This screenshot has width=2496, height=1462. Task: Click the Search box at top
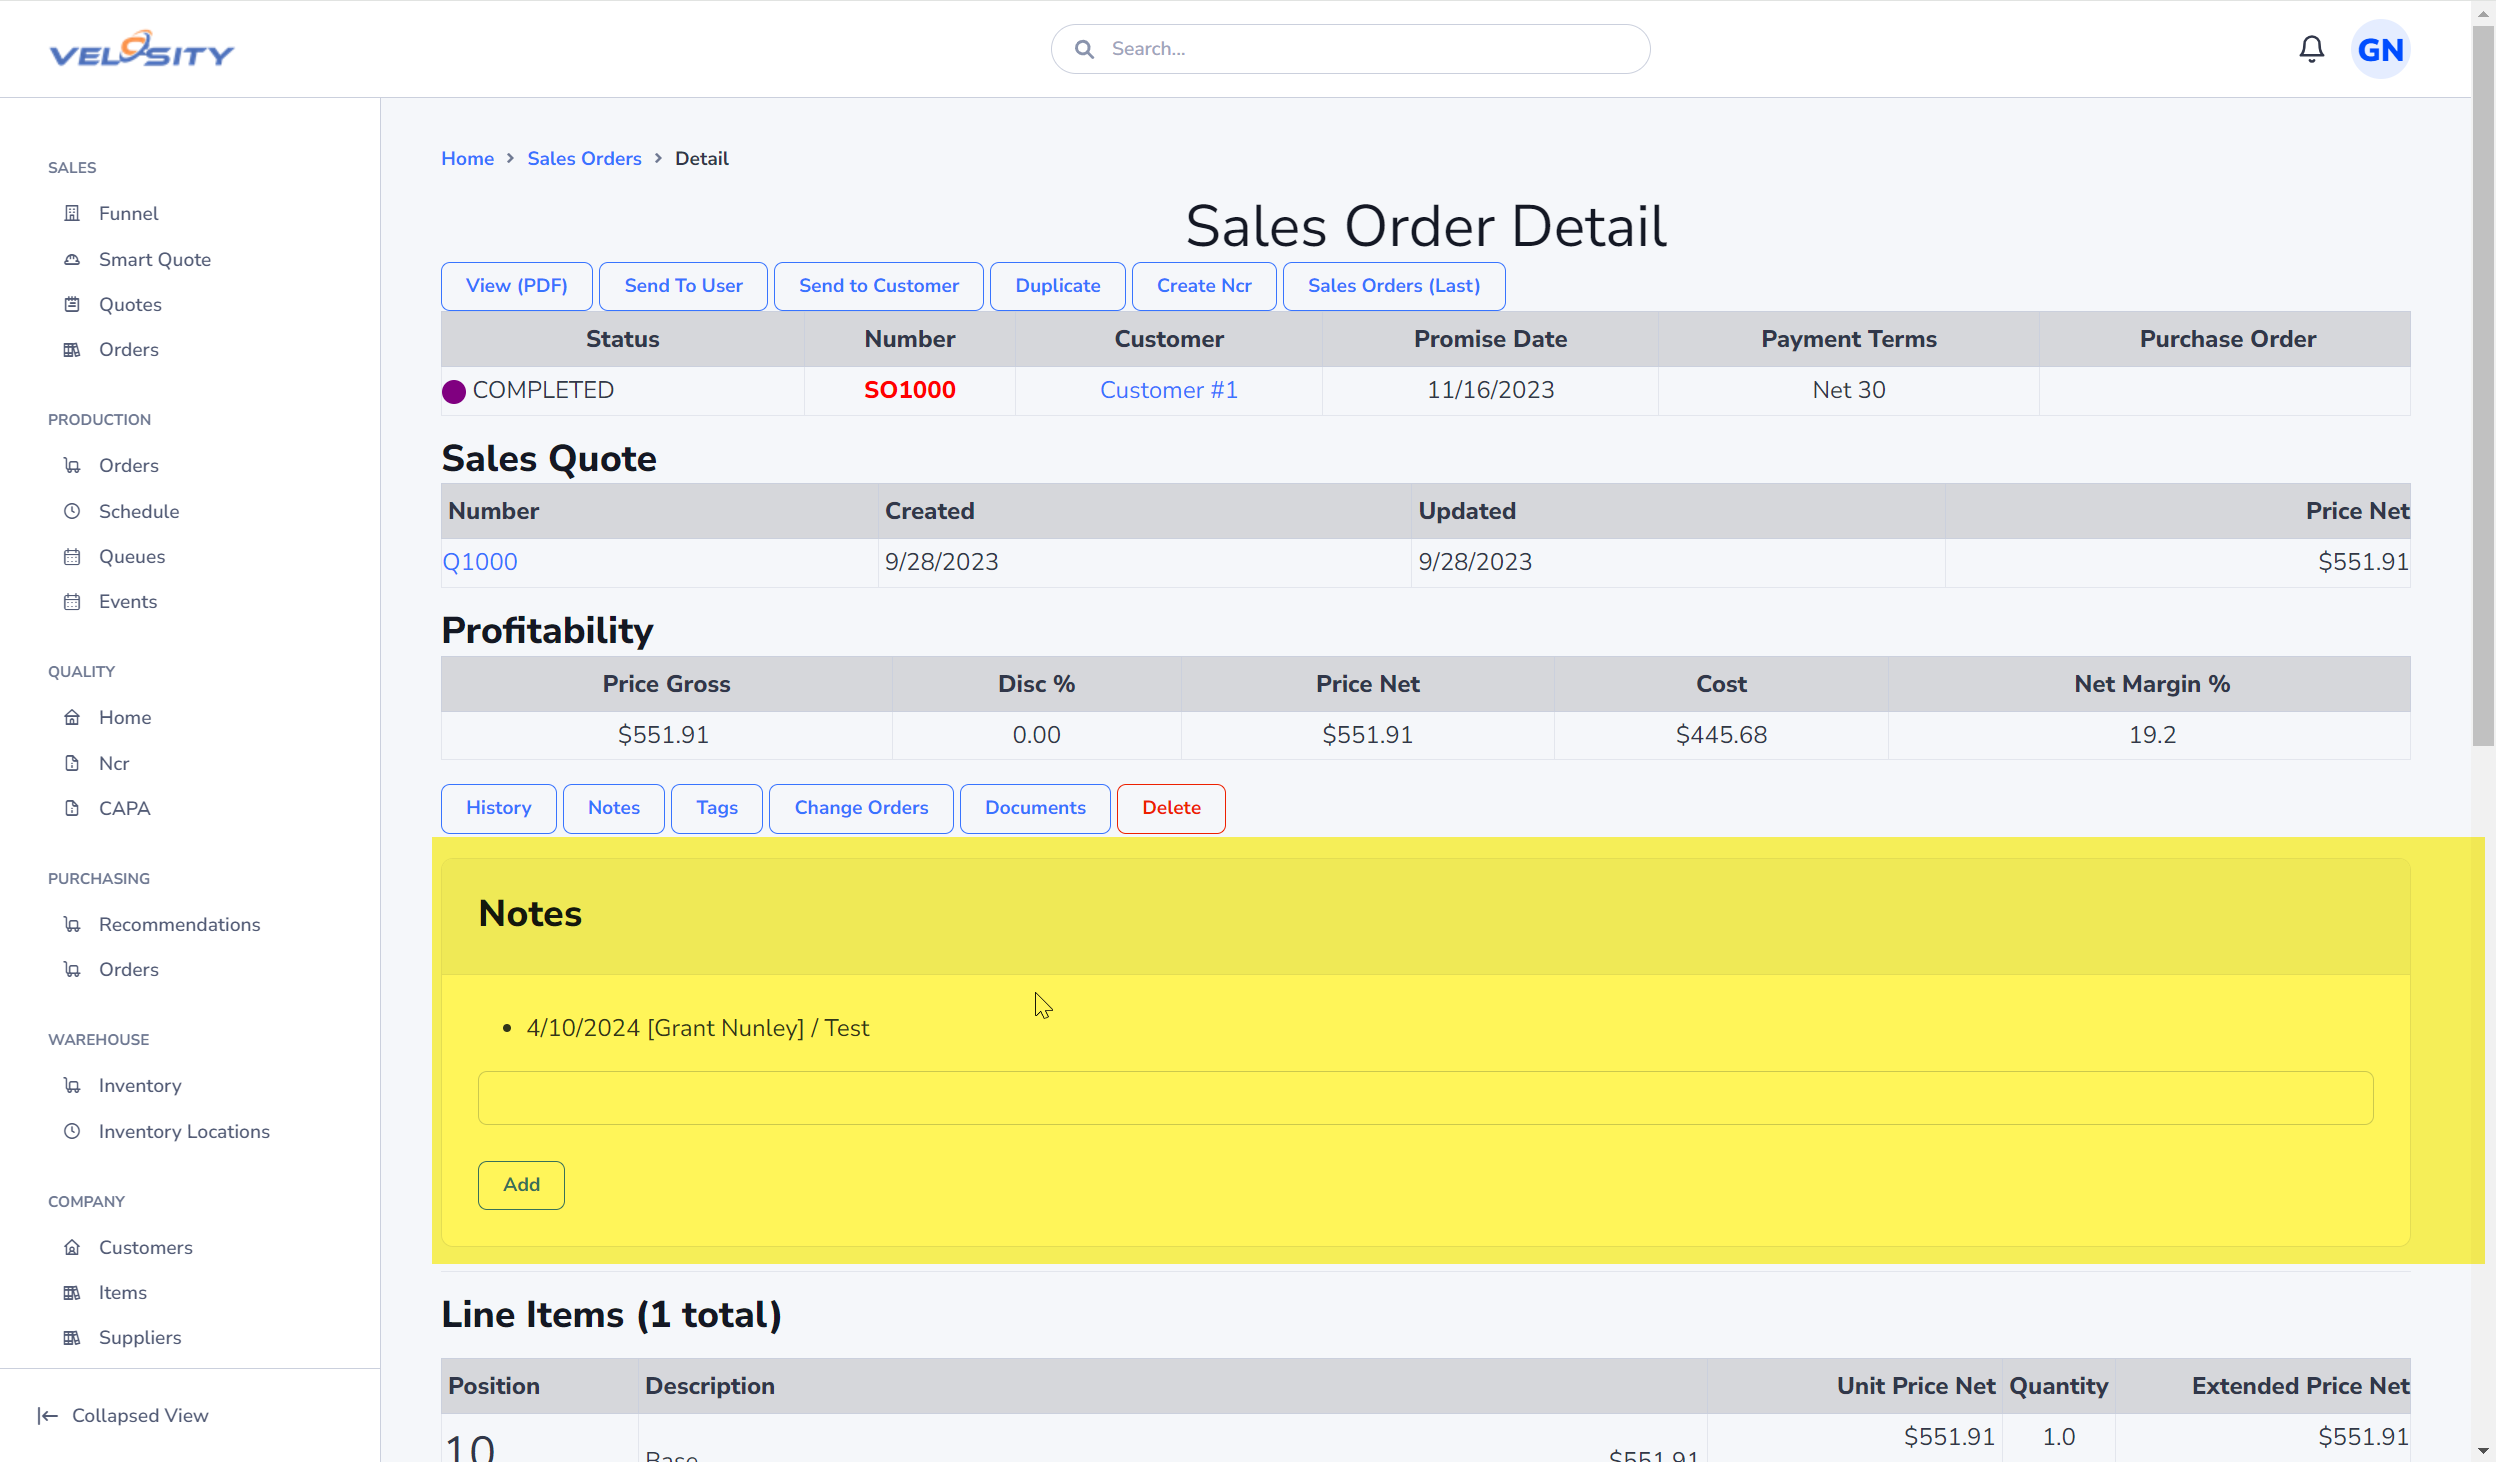(1350, 49)
